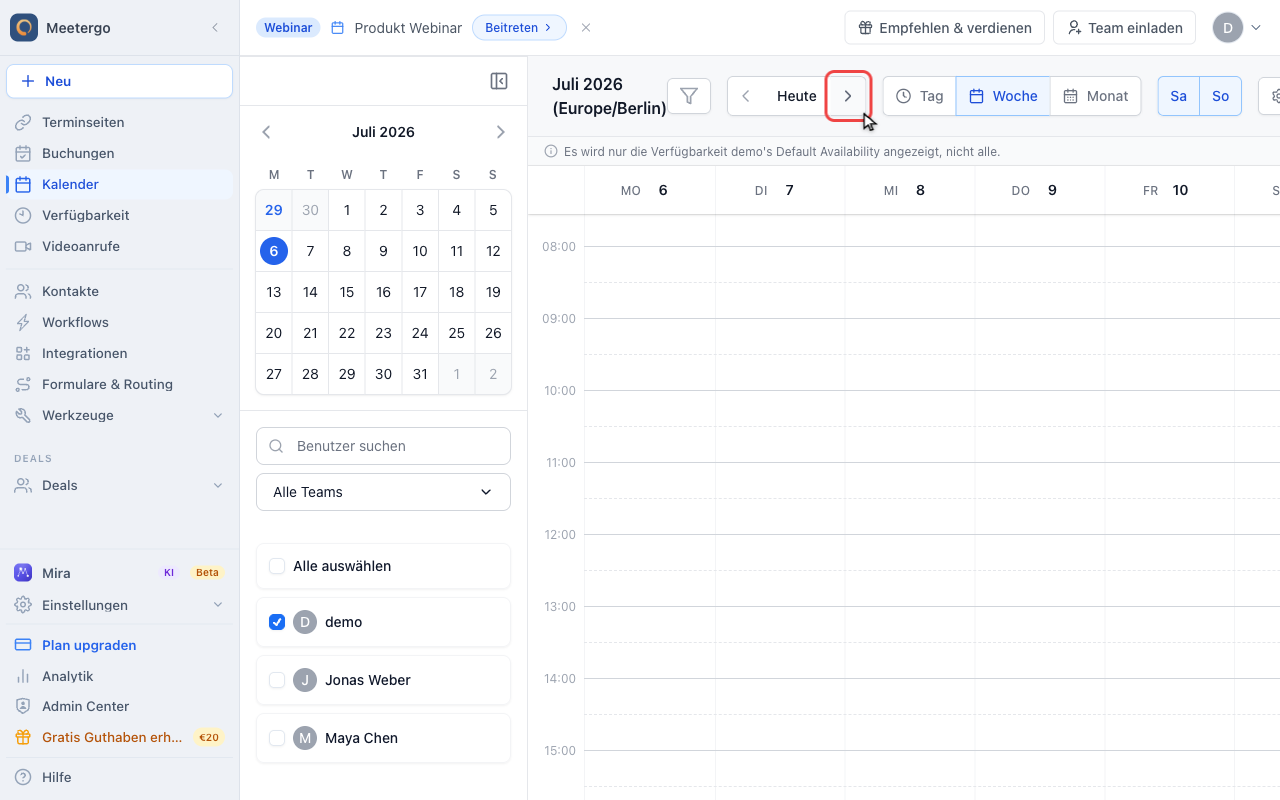The height and width of the screenshot is (800, 1280).
Task: Open the Mira KI assistant
Action: 120,573
